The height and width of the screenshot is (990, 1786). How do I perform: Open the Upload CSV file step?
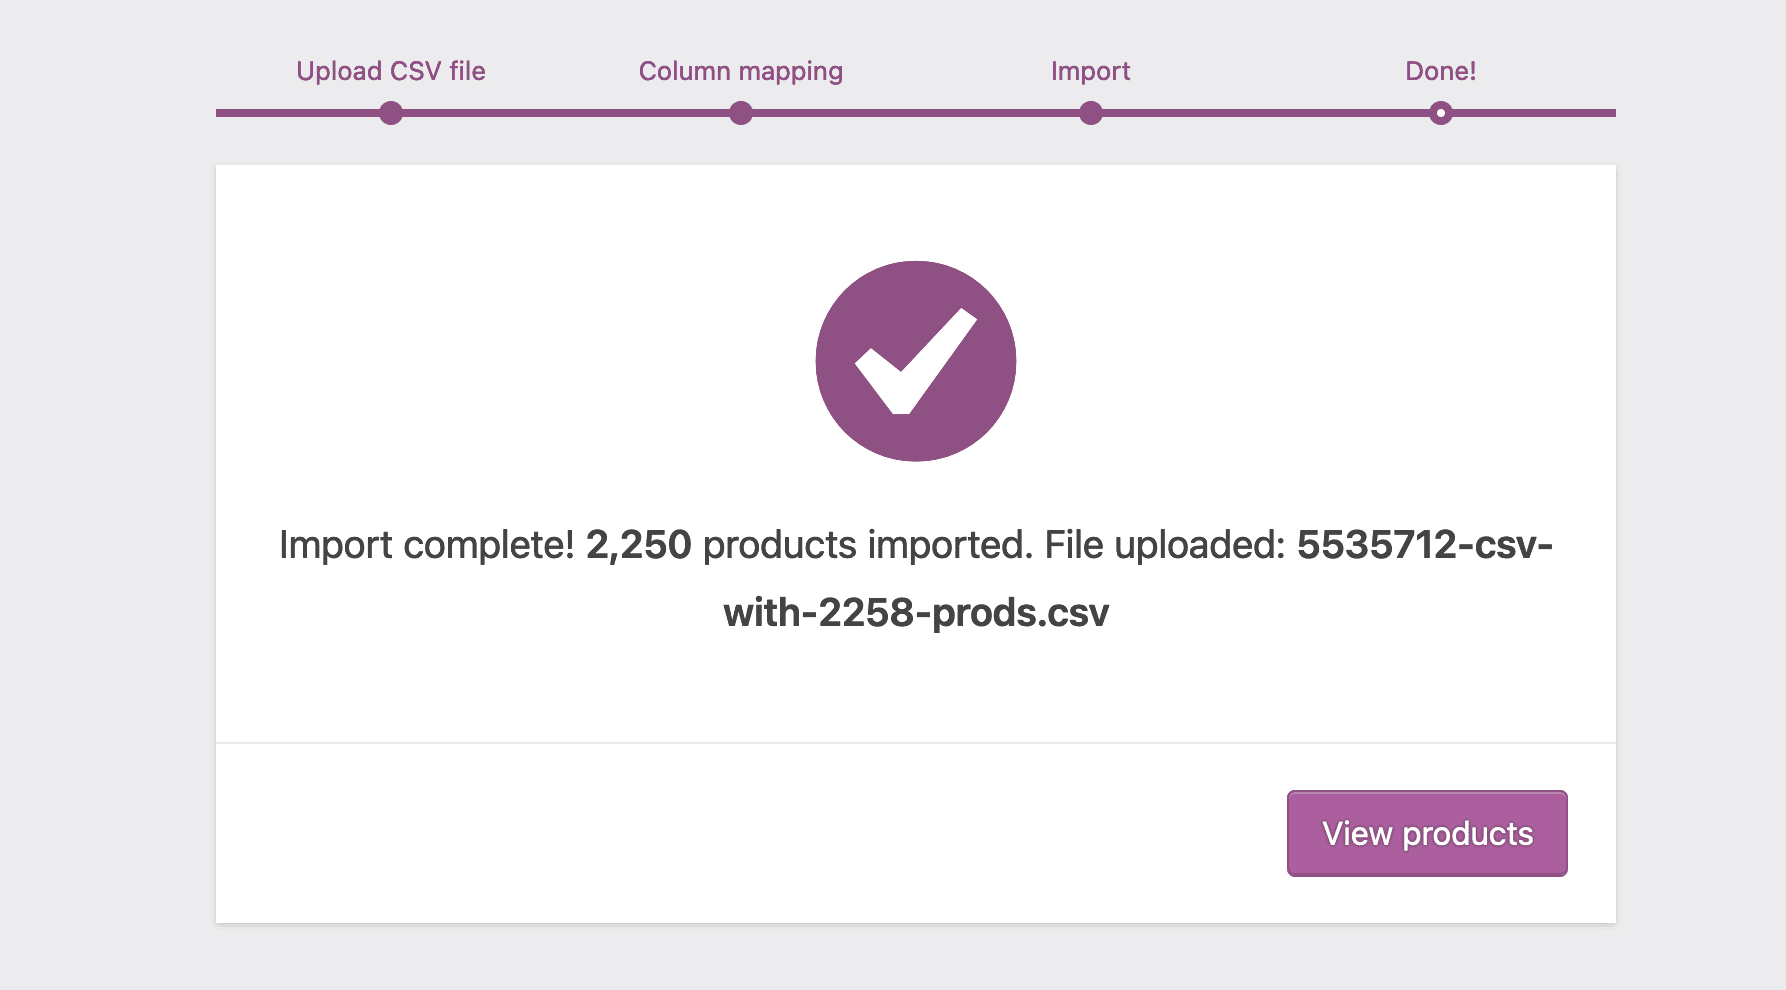coord(390,71)
